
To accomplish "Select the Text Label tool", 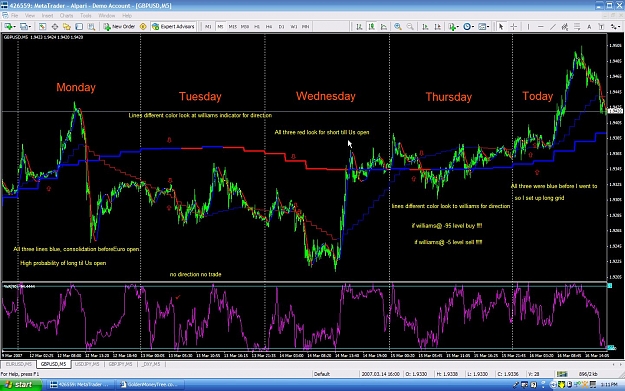I will coord(601,26).
